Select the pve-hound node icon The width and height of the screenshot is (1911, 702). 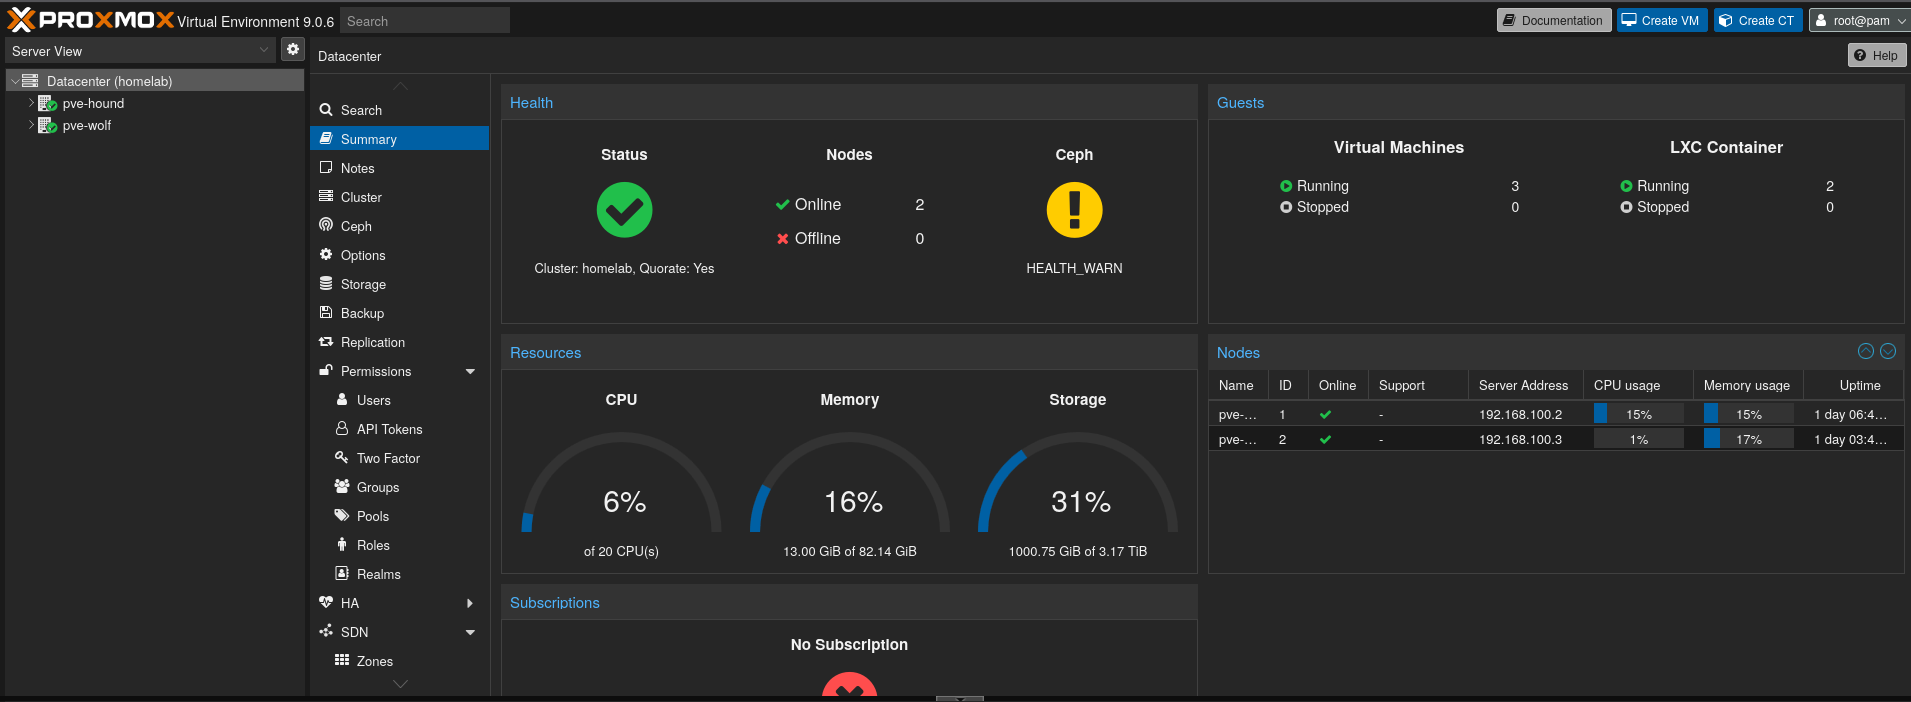(x=47, y=103)
